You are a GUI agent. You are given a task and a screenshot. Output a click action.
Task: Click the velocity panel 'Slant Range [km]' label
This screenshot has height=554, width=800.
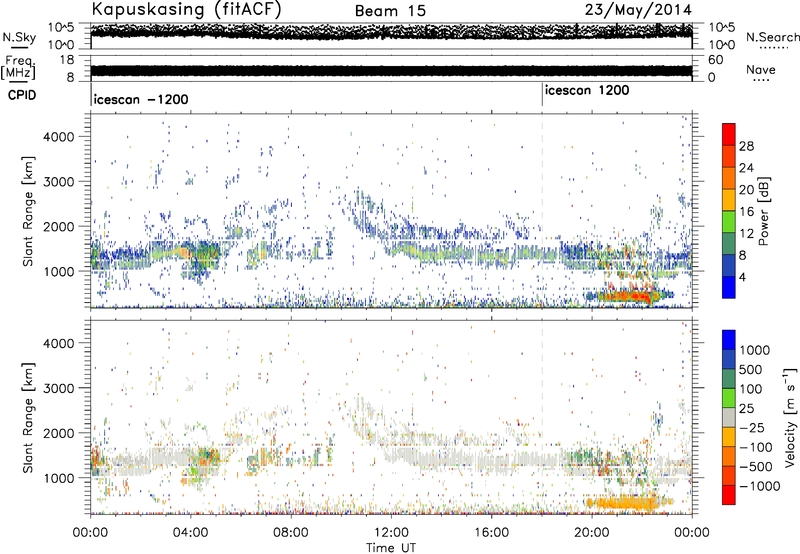coord(28,417)
